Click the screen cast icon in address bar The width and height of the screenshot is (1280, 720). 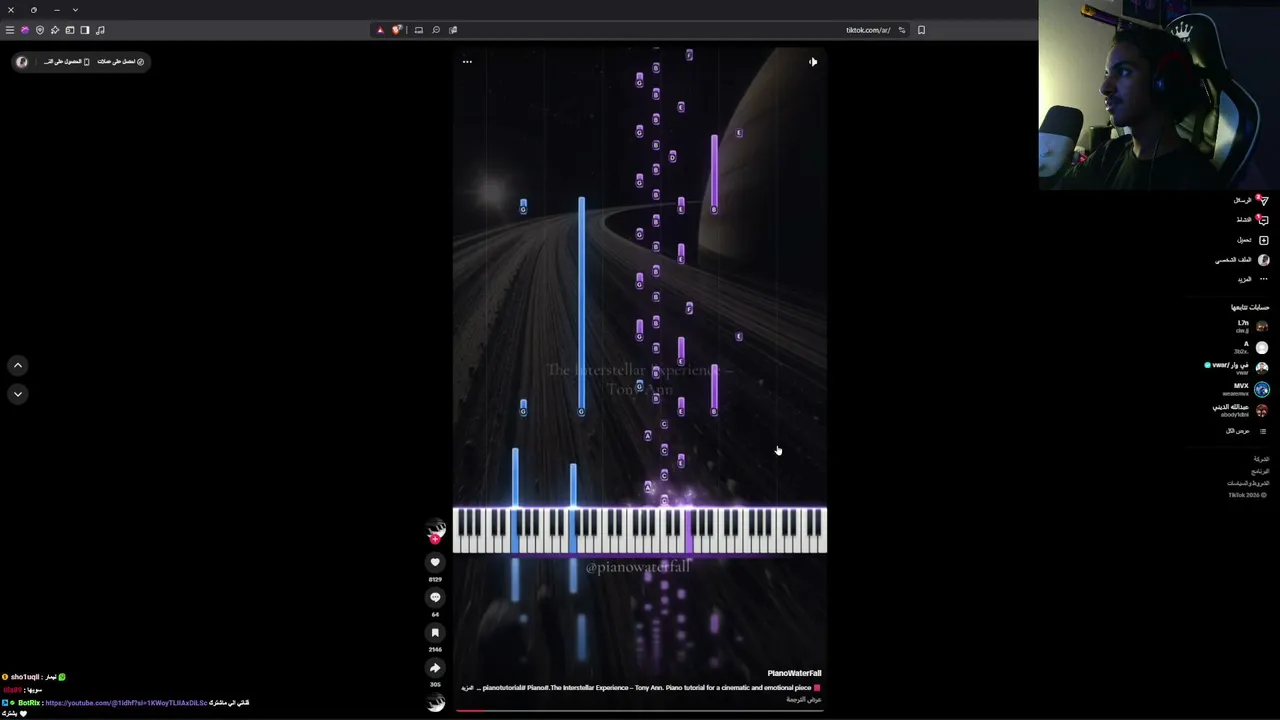419,30
